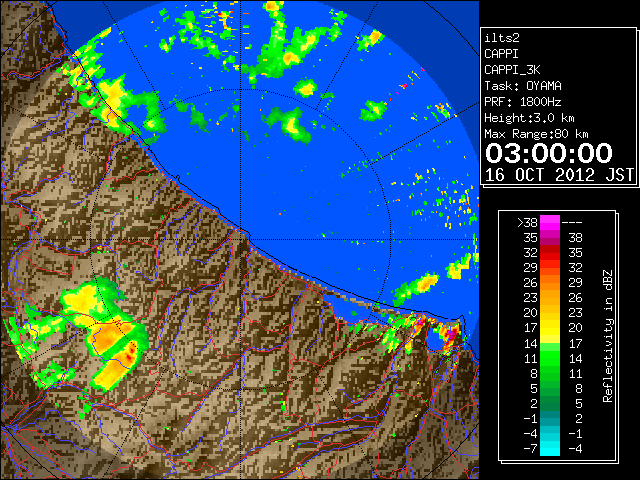Click the ">38" legend label
The height and width of the screenshot is (480, 640).
(x=527, y=223)
